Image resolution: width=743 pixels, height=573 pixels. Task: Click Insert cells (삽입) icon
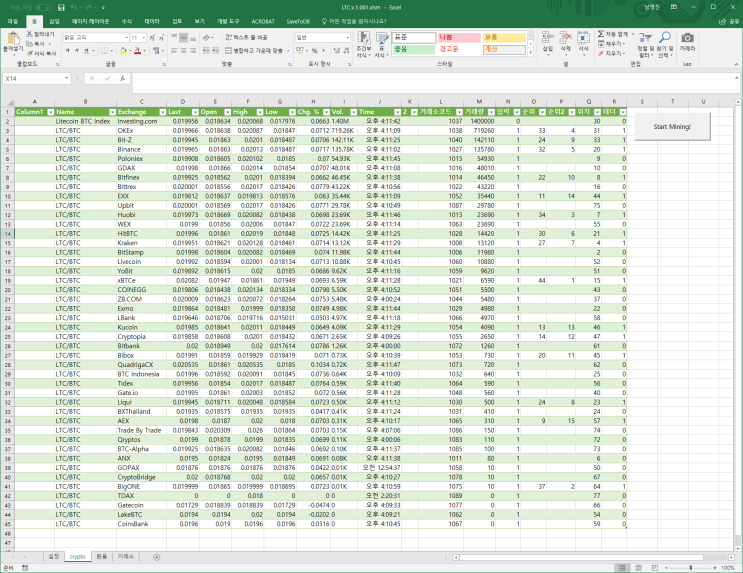point(548,38)
